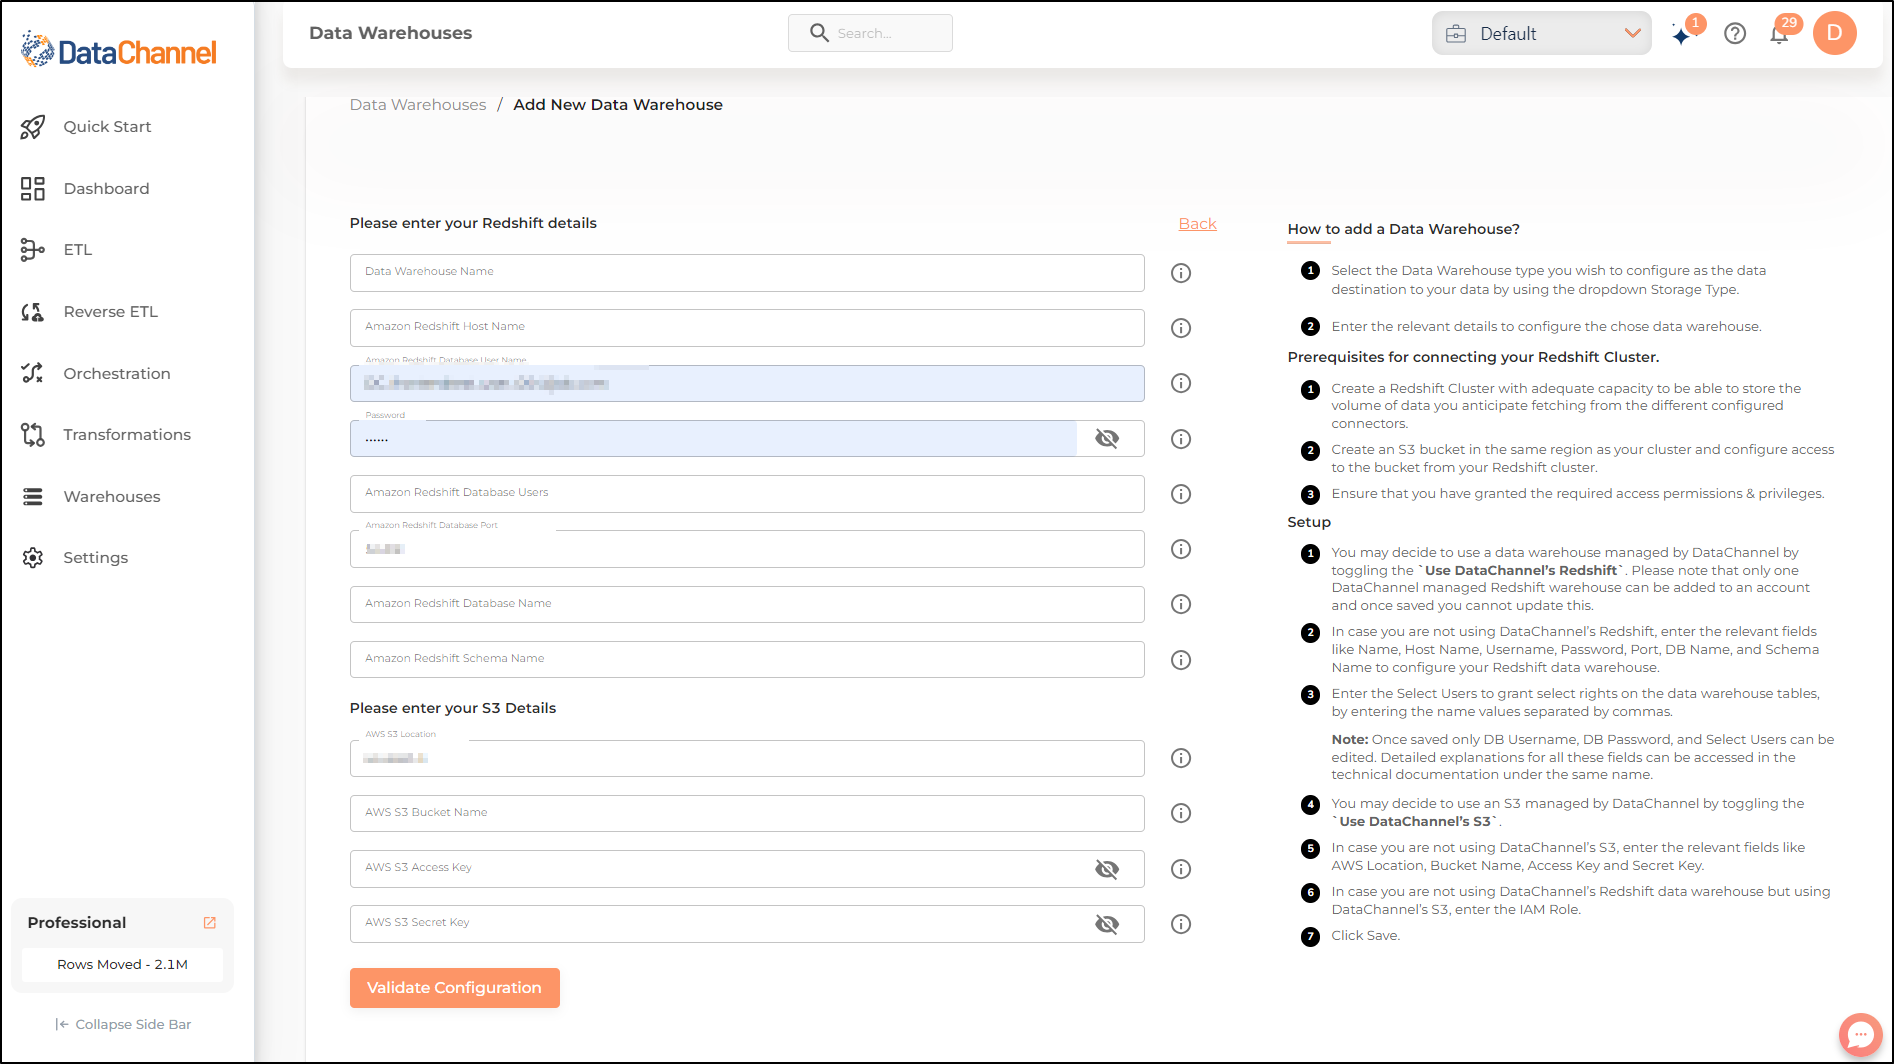Focus Amazon Redshift Database User Name field
The width and height of the screenshot is (1894, 1064).
[x=747, y=383]
